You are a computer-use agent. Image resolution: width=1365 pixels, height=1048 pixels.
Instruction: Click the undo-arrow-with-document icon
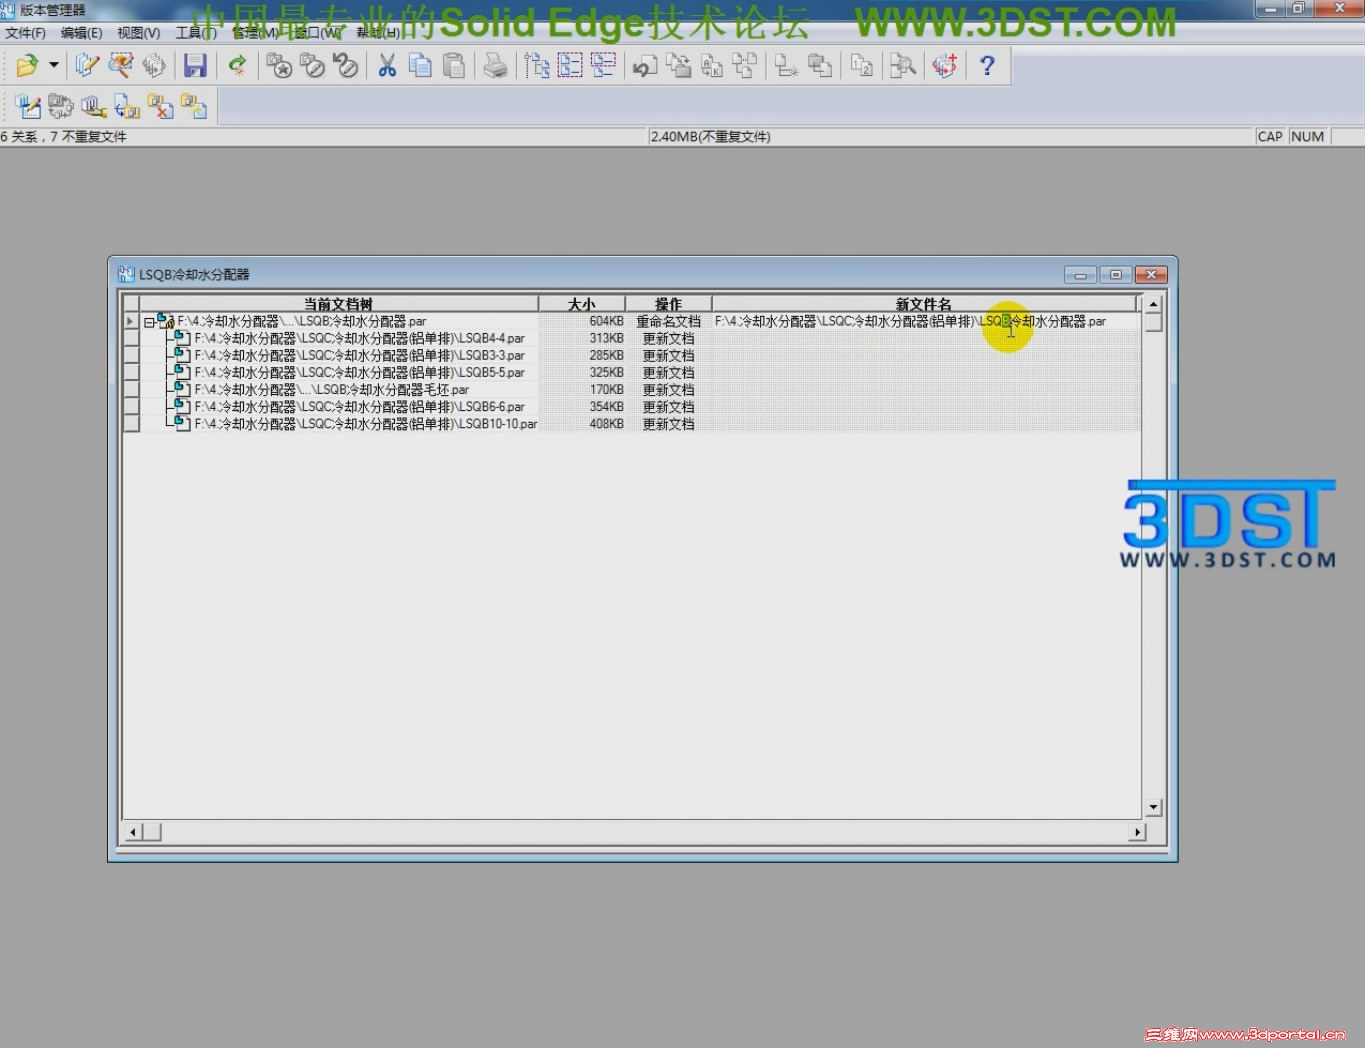(645, 66)
